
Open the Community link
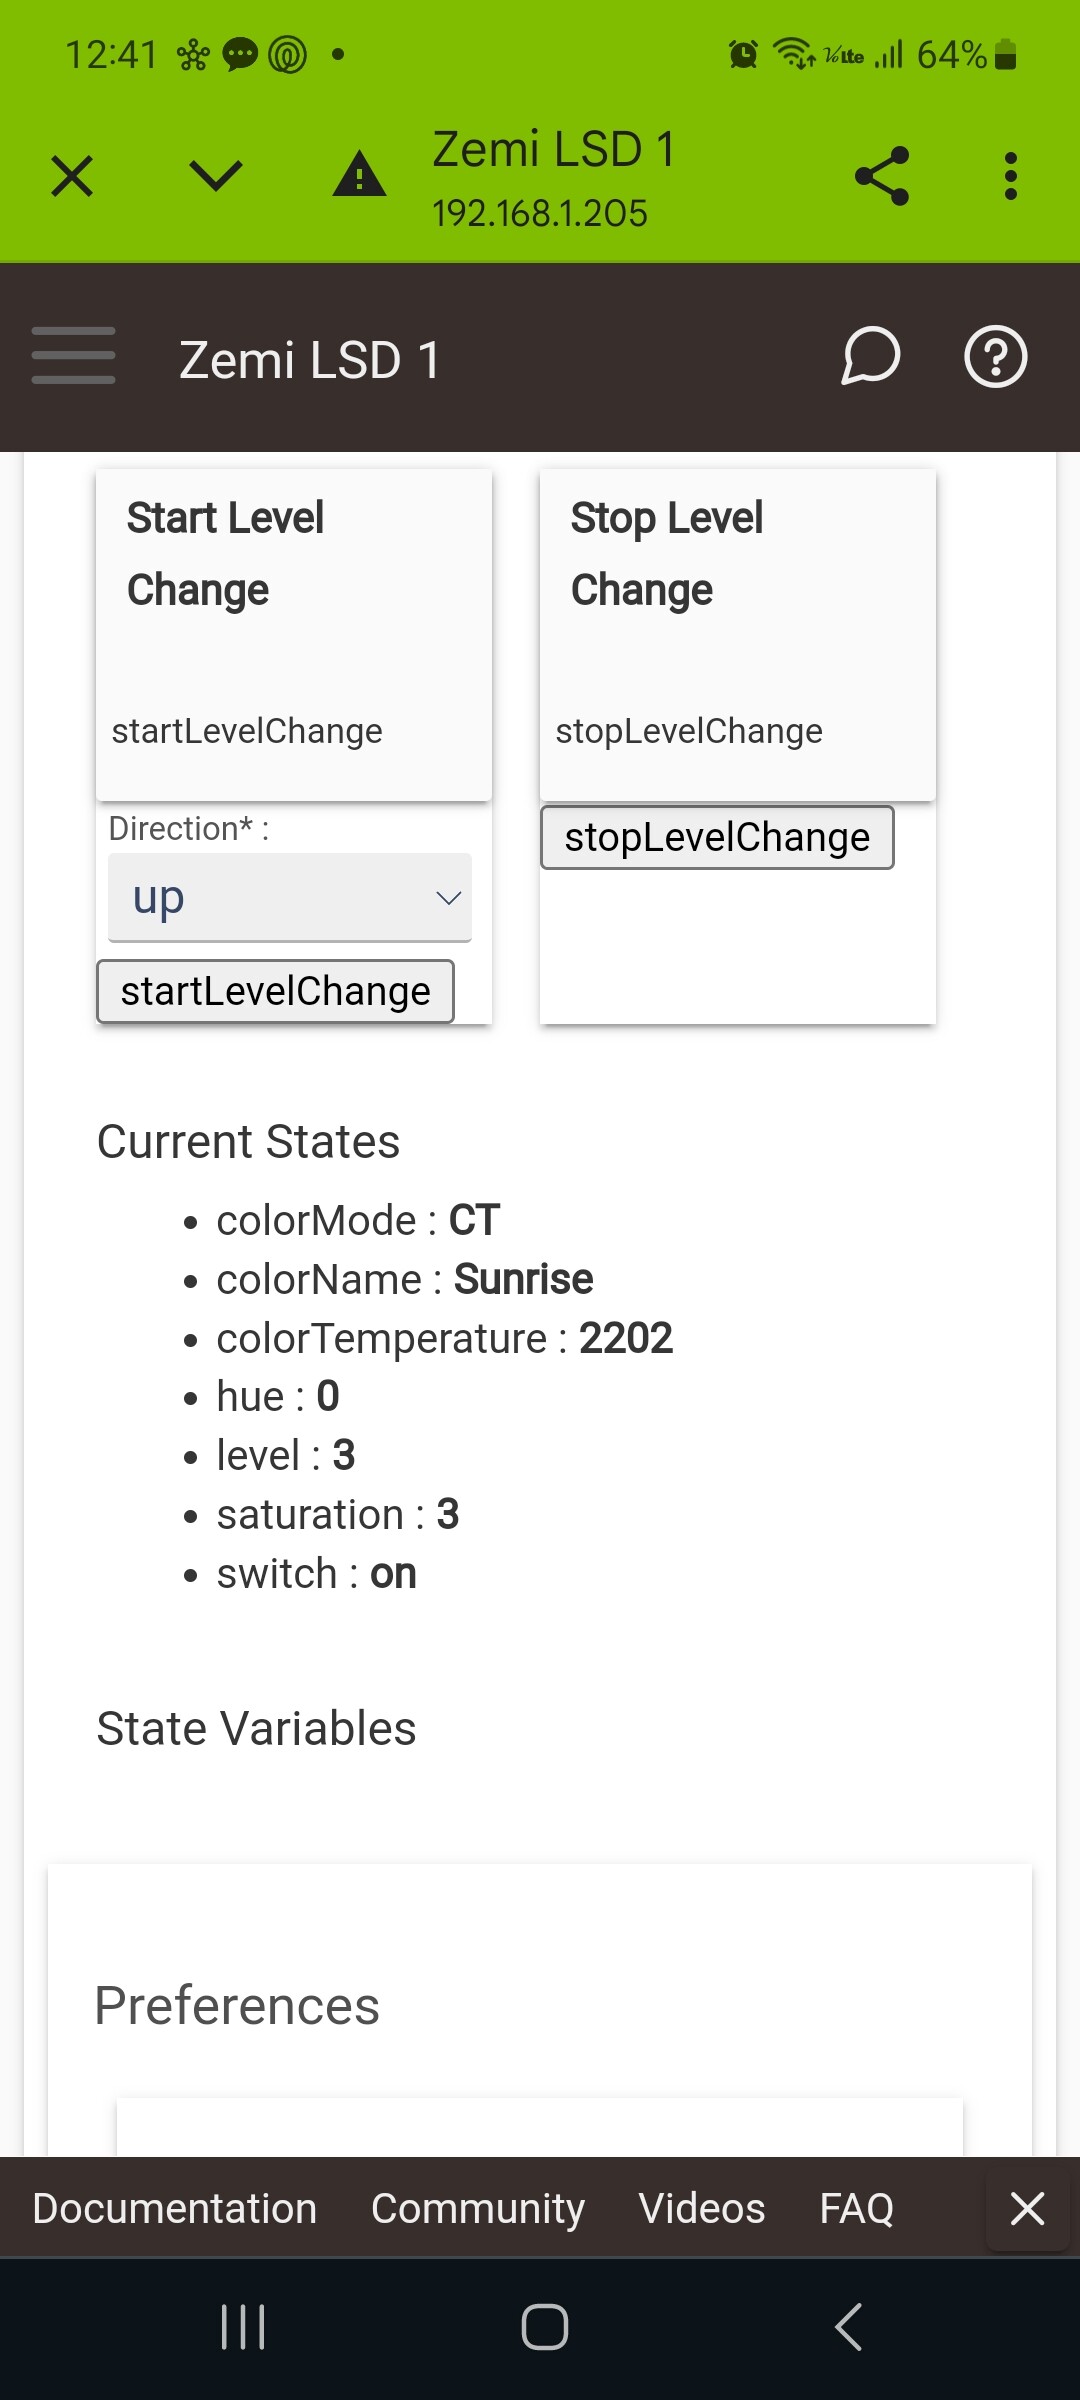(478, 2208)
